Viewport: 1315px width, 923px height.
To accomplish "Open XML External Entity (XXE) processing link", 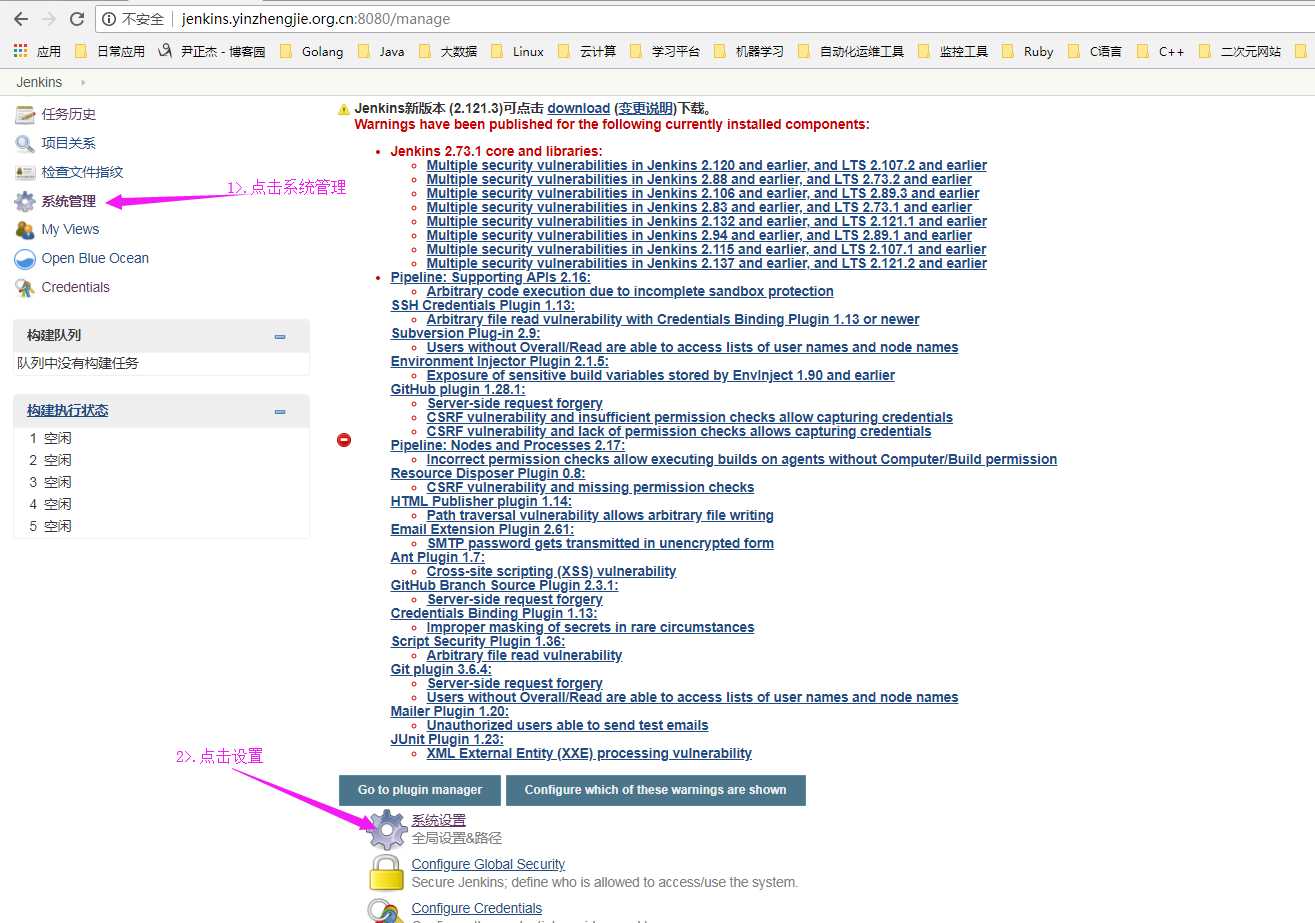I will tap(589, 753).
